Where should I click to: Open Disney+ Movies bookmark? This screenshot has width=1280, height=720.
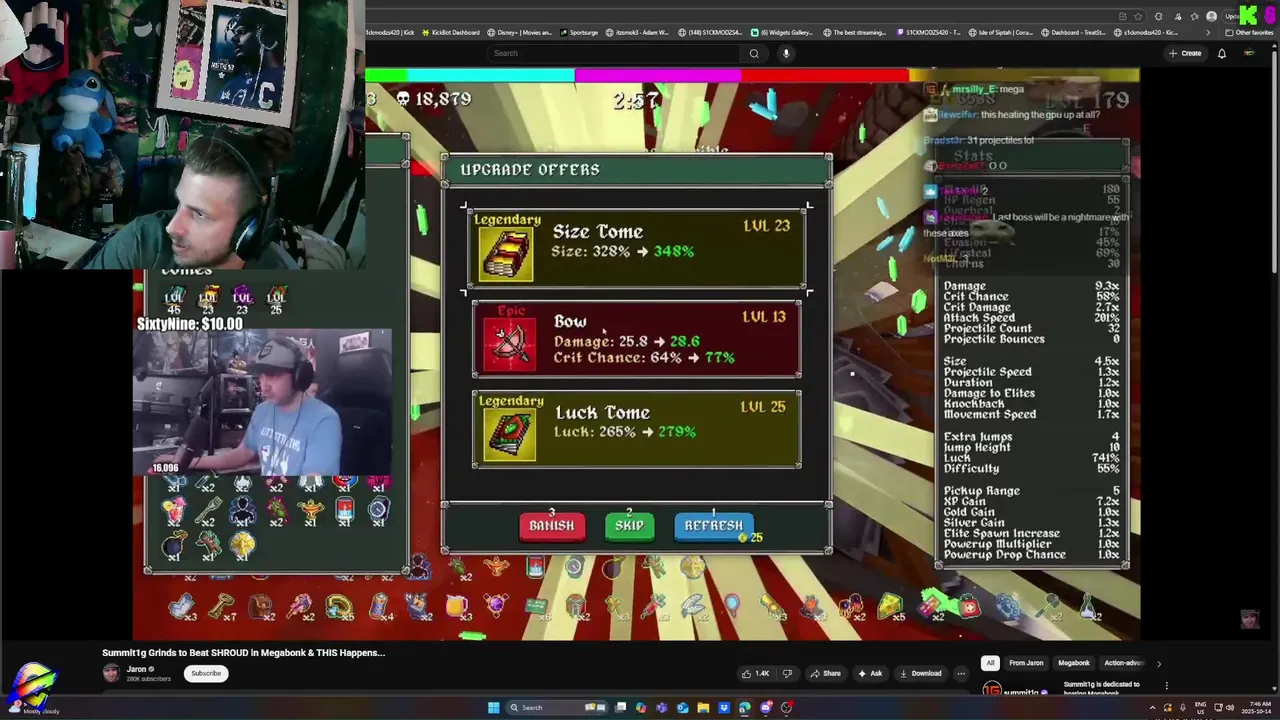(520, 32)
